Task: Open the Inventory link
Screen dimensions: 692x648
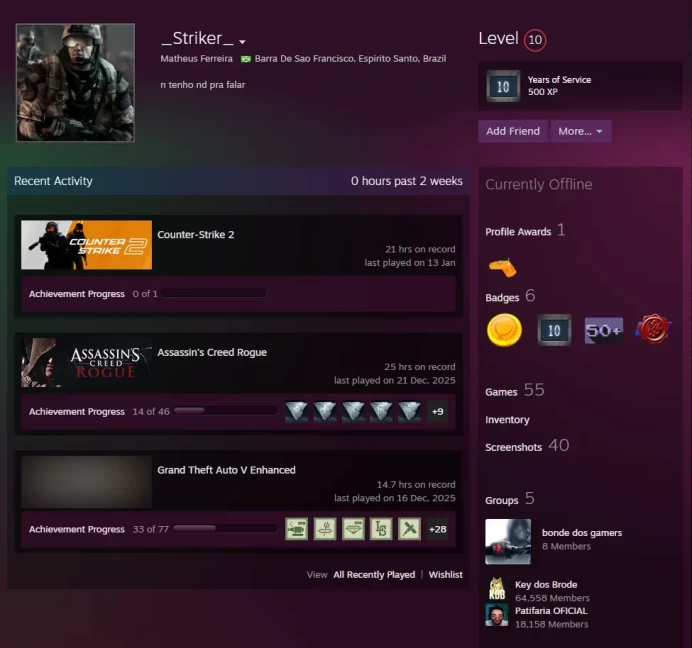Action: (x=507, y=420)
